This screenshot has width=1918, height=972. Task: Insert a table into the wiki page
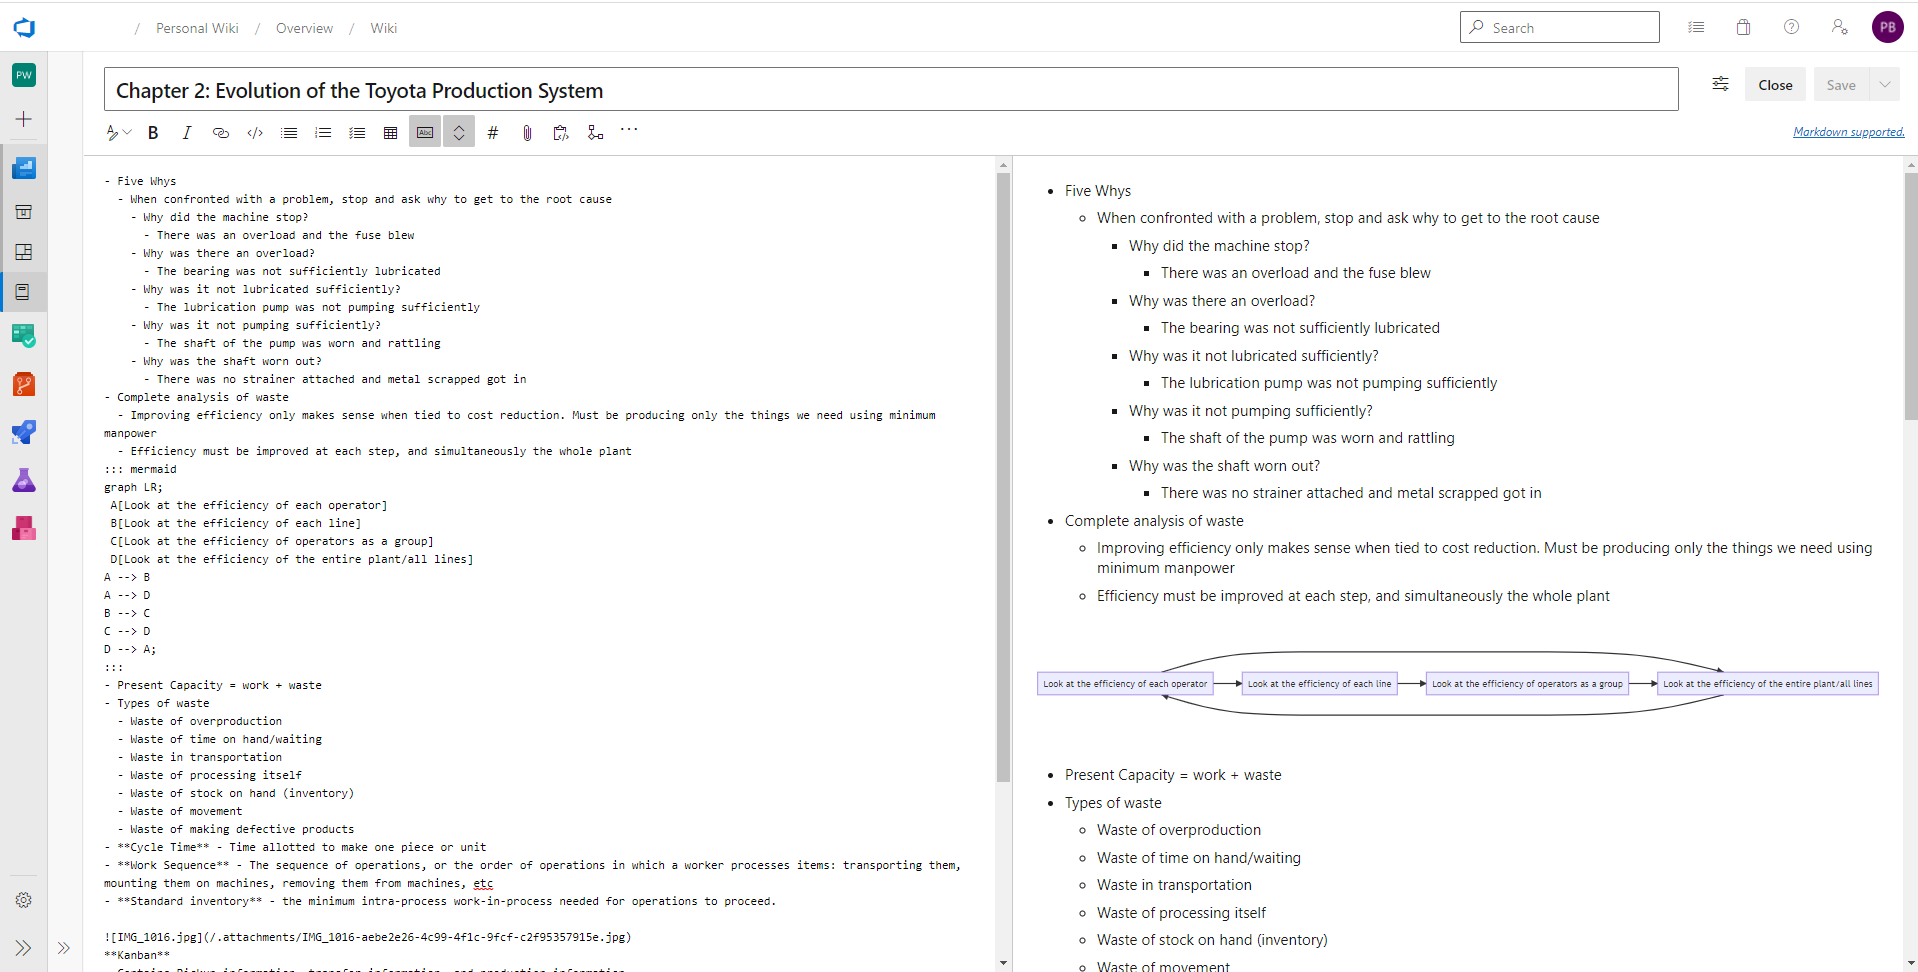[391, 133]
